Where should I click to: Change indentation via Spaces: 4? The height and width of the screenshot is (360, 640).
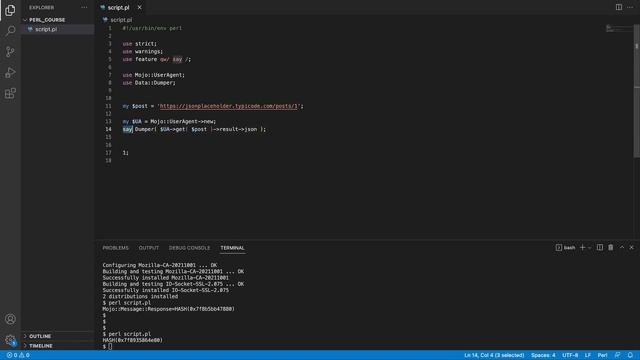coord(543,355)
